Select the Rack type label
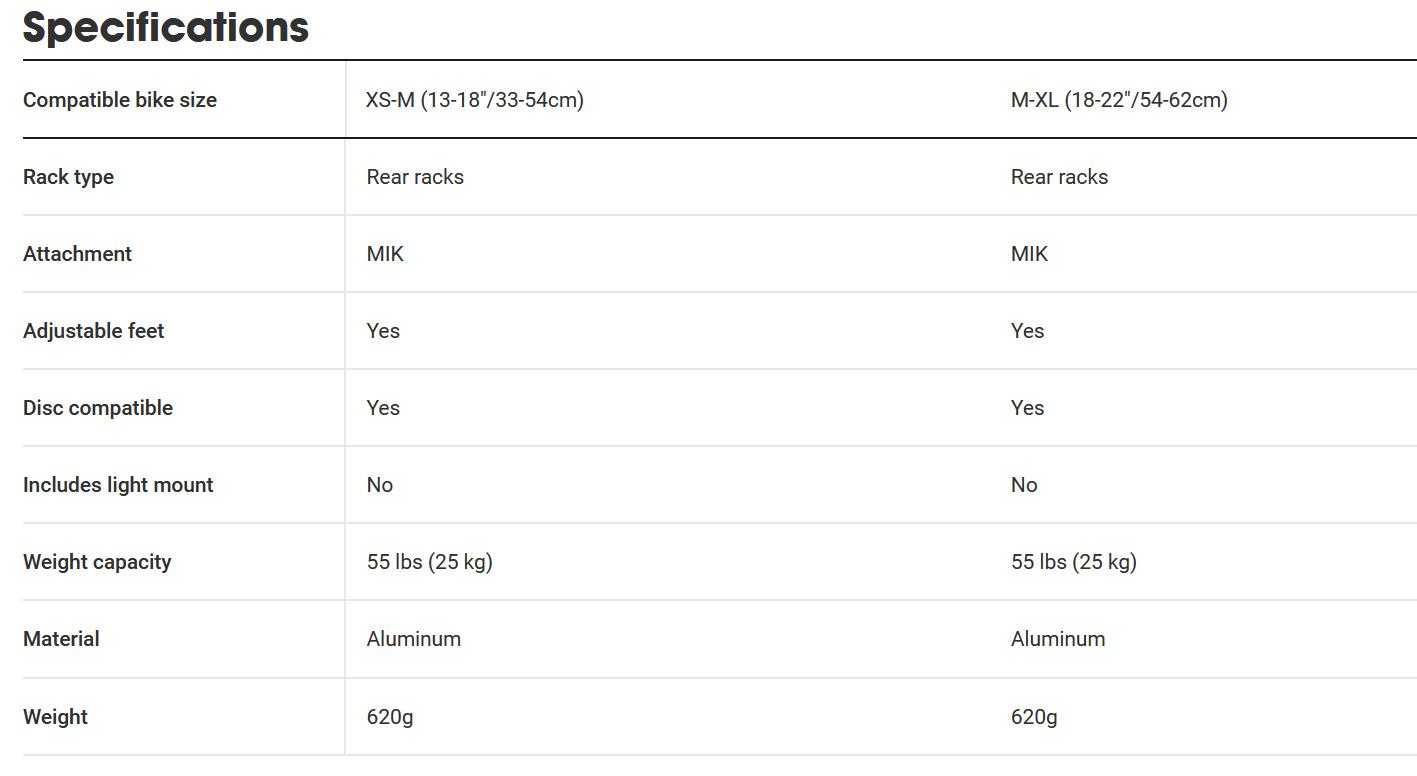1417x776 pixels. pos(68,177)
